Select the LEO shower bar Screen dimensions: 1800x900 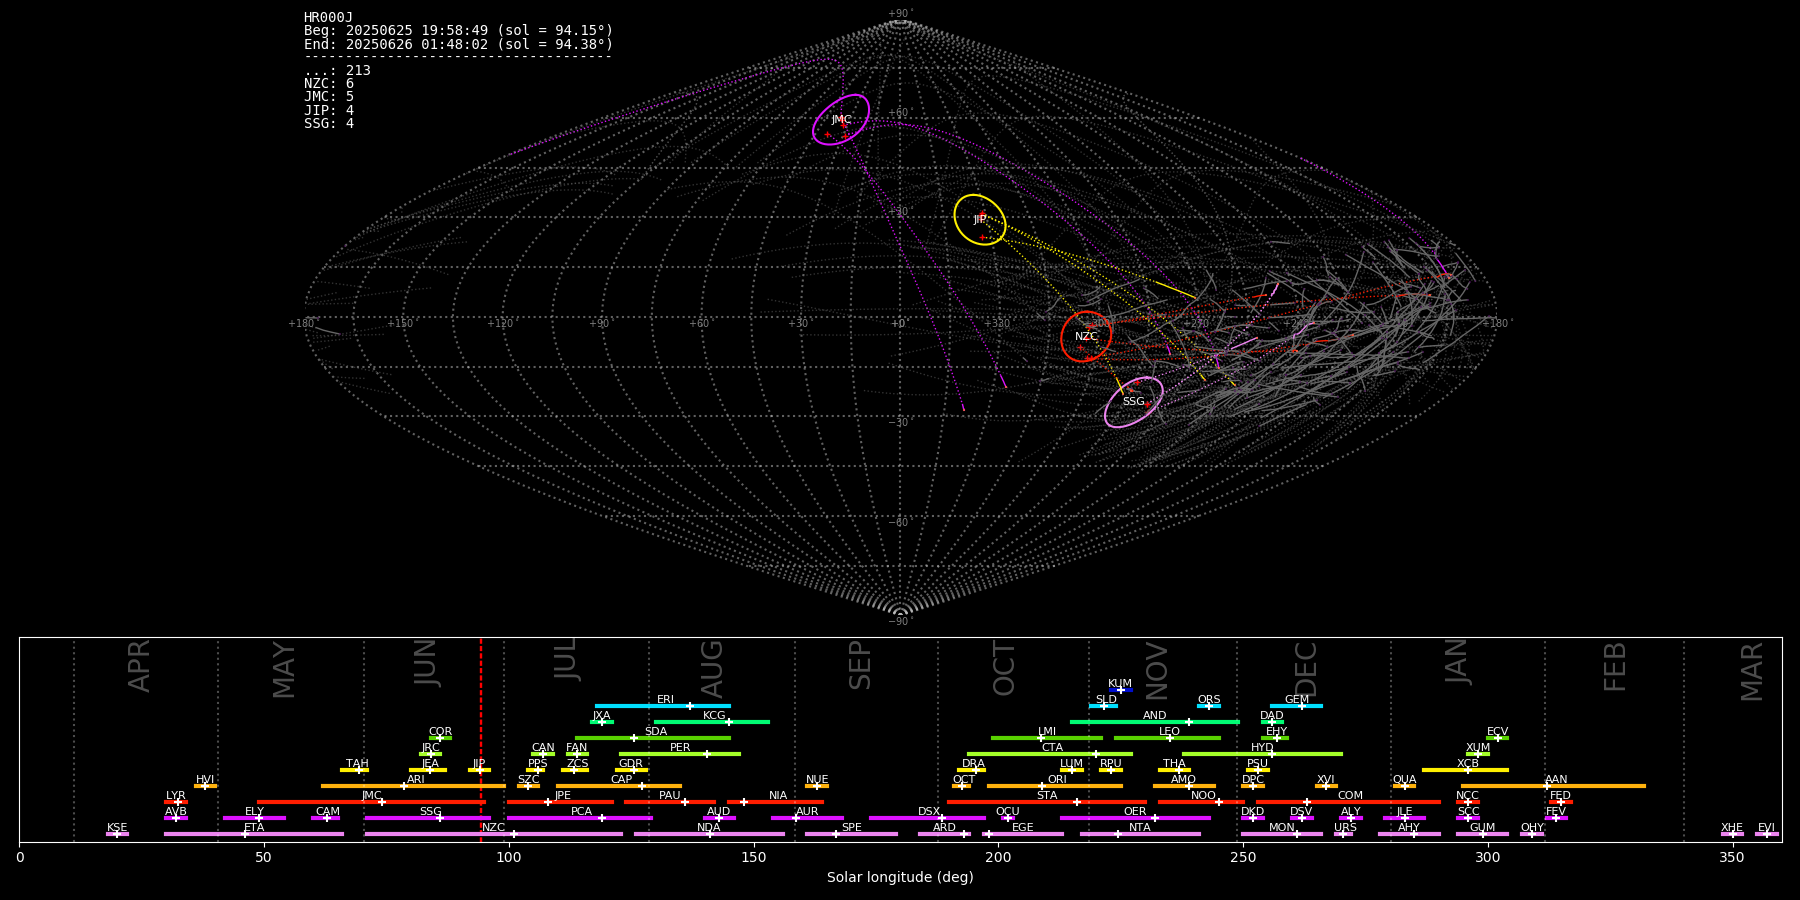(x=1167, y=738)
